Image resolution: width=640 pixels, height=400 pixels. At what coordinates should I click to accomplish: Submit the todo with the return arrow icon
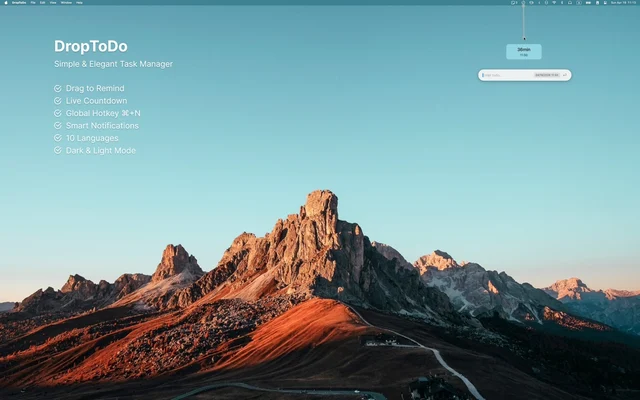565,75
